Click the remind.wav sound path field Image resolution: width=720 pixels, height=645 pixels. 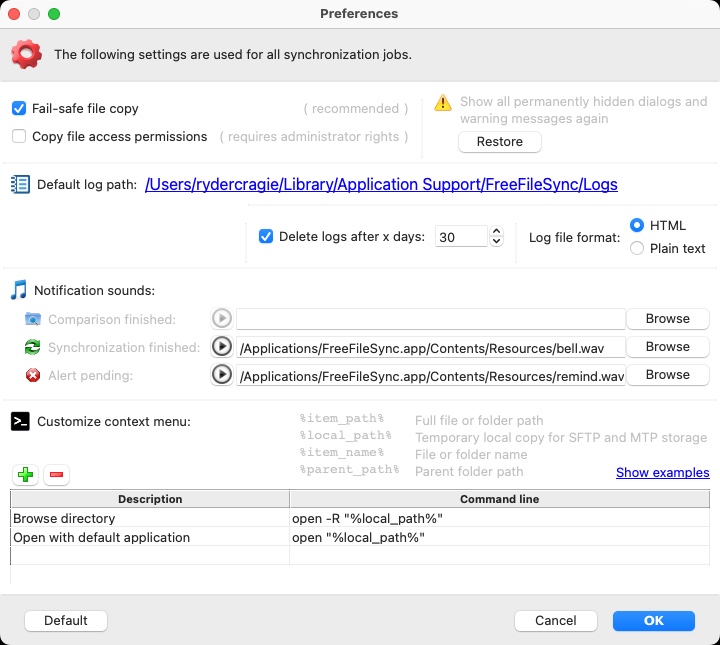tap(431, 375)
